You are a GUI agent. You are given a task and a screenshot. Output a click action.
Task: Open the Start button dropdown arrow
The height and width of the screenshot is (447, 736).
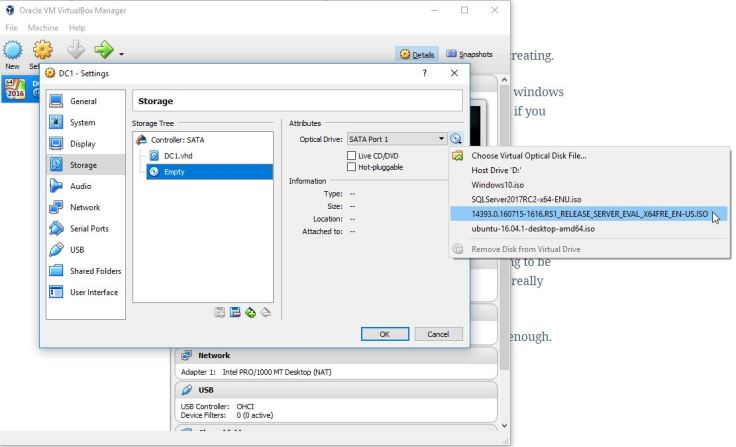coord(122,54)
